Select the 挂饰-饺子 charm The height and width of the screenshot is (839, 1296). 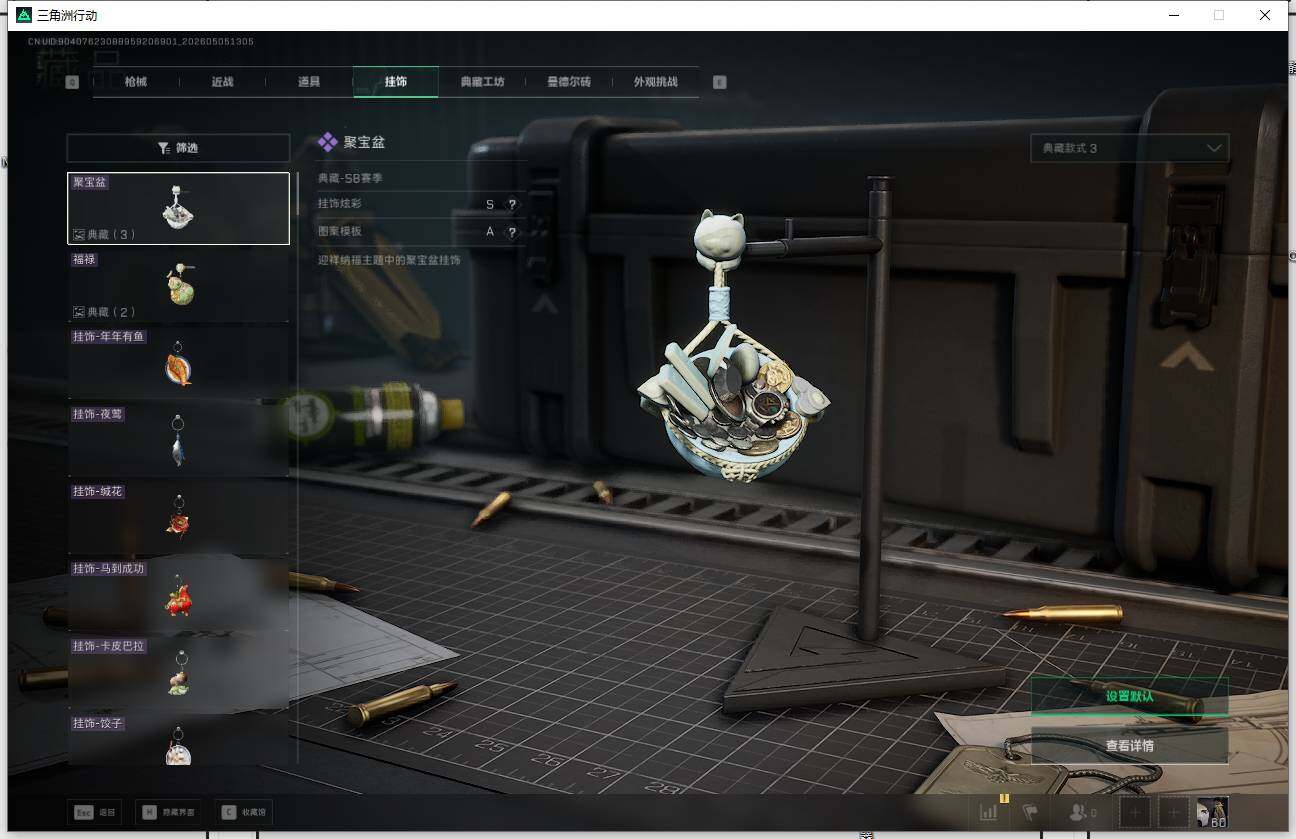click(x=178, y=740)
